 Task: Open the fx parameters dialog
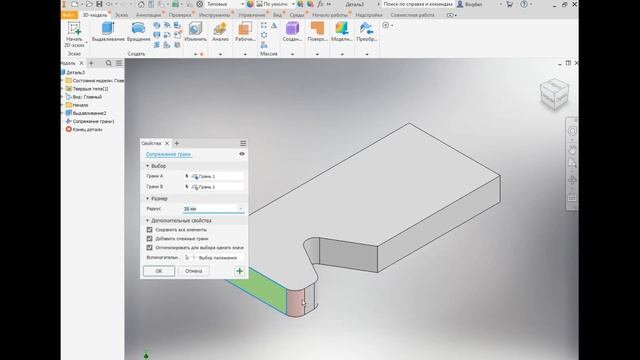tap(320, 4)
